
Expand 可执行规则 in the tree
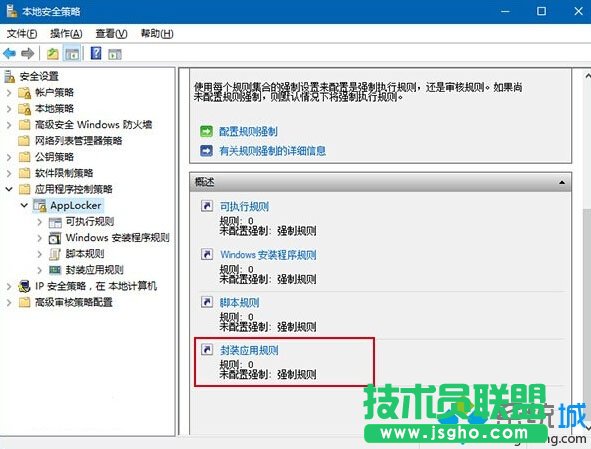[x=40, y=222]
